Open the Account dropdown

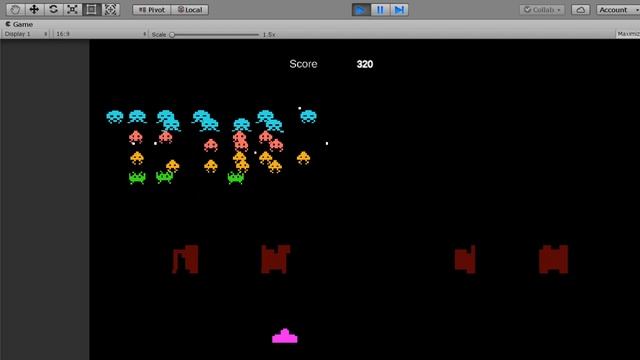[x=618, y=10]
